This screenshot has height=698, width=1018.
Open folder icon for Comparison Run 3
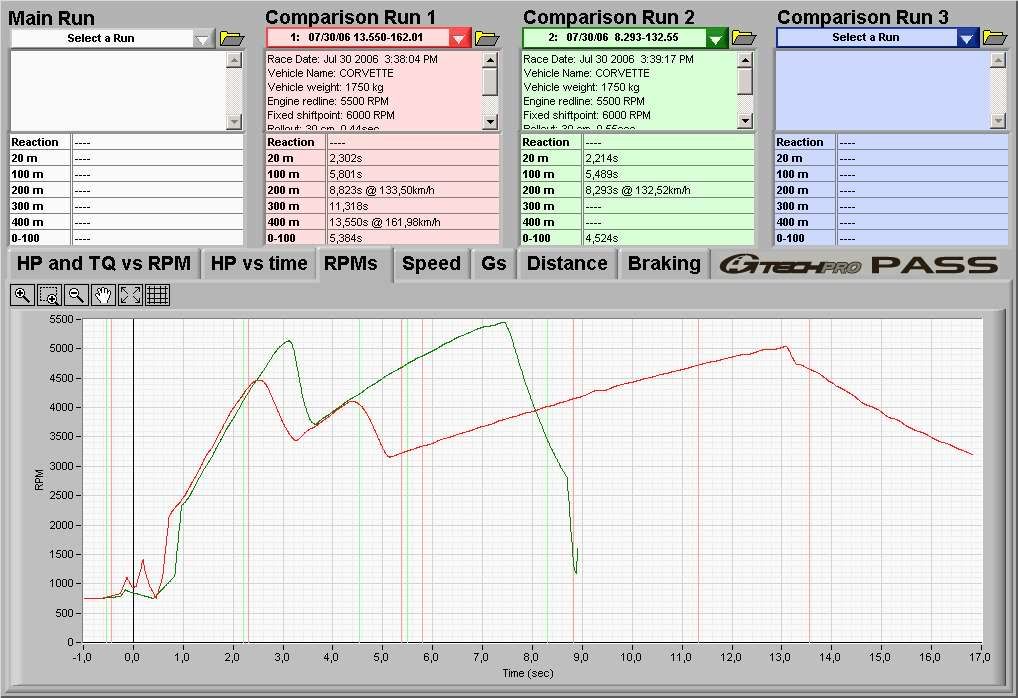pyautogui.click(x=994, y=38)
